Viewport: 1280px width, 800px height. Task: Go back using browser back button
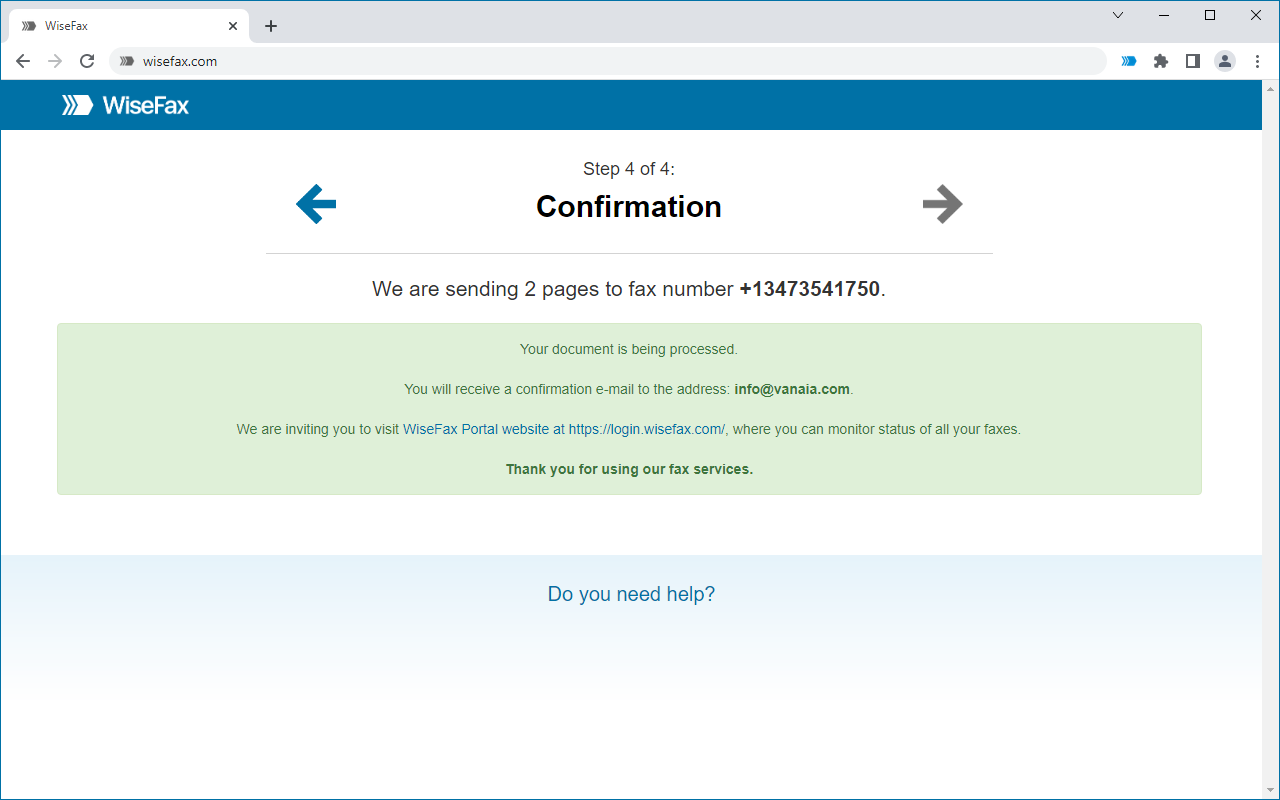[x=23, y=61]
